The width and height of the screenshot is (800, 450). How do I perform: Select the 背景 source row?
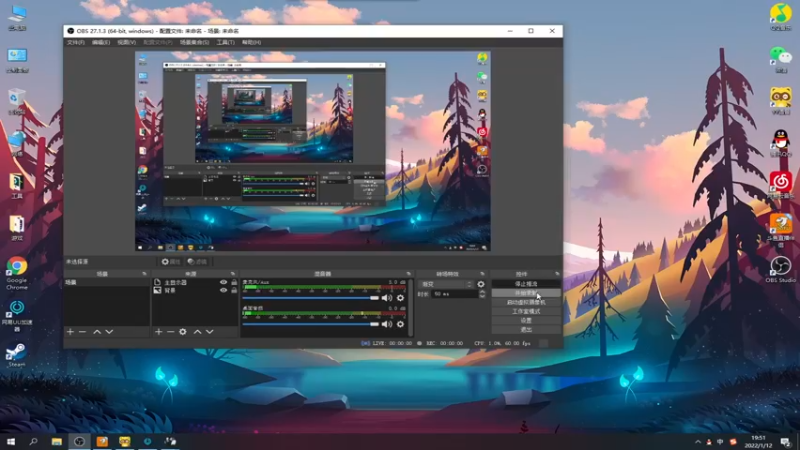195,290
